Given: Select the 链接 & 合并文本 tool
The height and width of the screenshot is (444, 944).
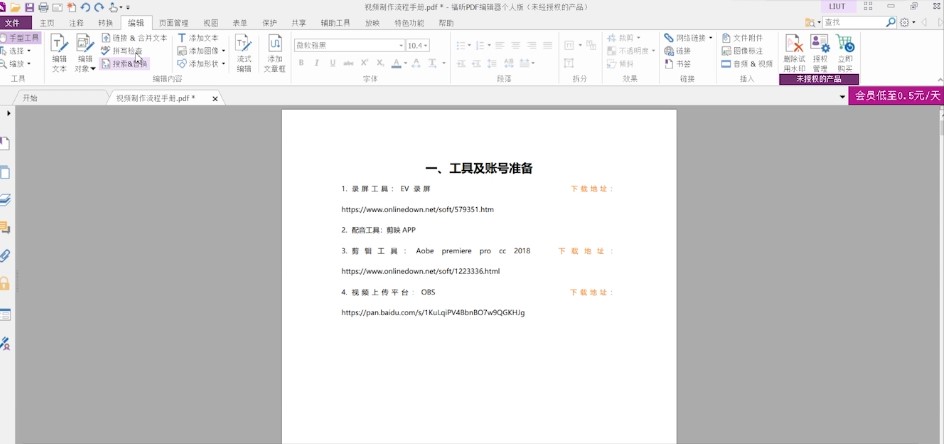Looking at the screenshot, I should (134, 37).
